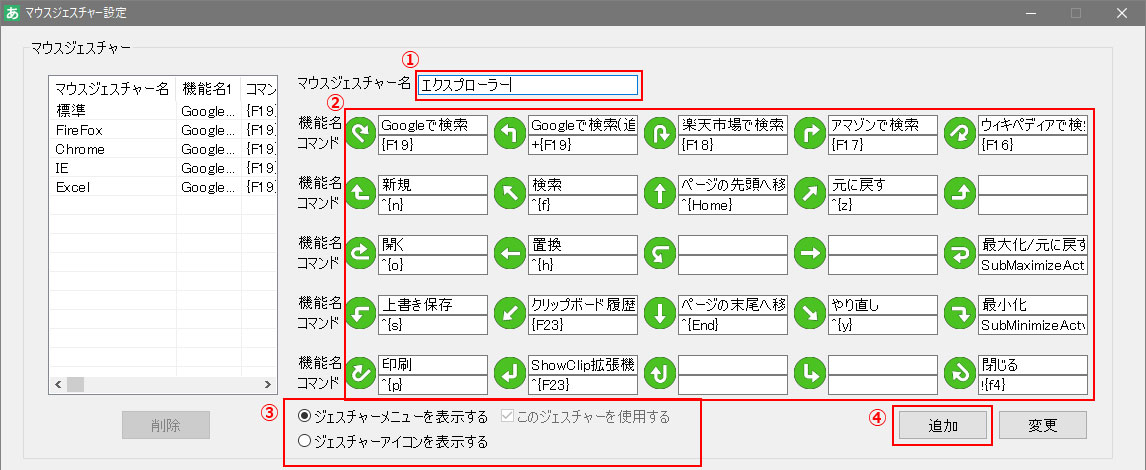Click the {F18} command field
Screen dimensions: 1146x470
pyautogui.click(x=733, y=145)
